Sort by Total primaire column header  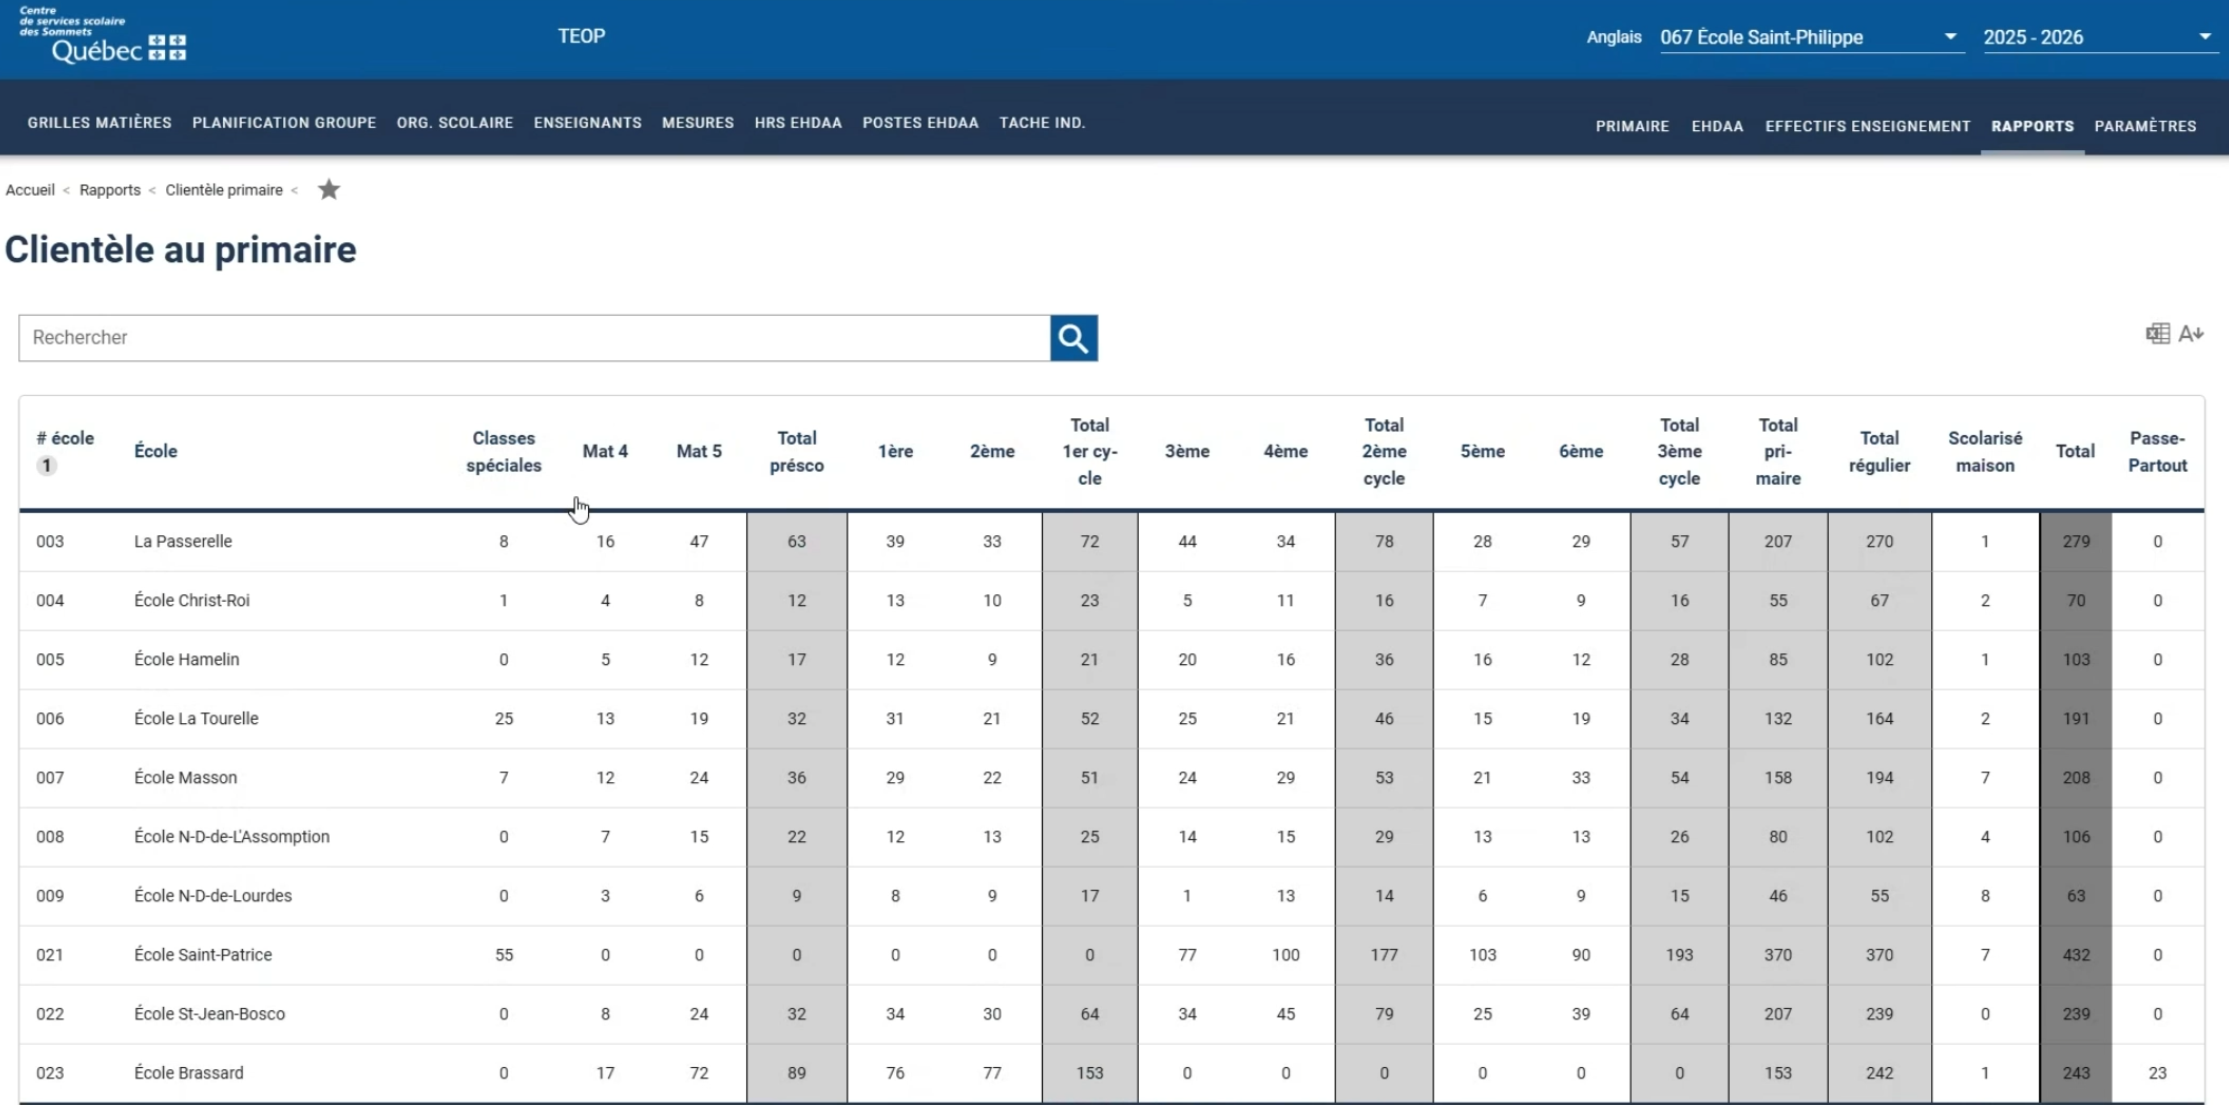click(x=1778, y=452)
